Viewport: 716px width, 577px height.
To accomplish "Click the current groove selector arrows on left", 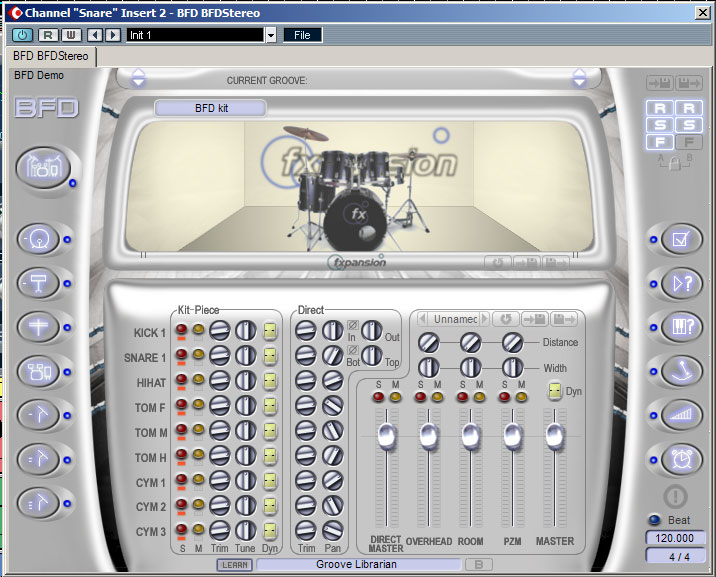I will tap(139, 78).
